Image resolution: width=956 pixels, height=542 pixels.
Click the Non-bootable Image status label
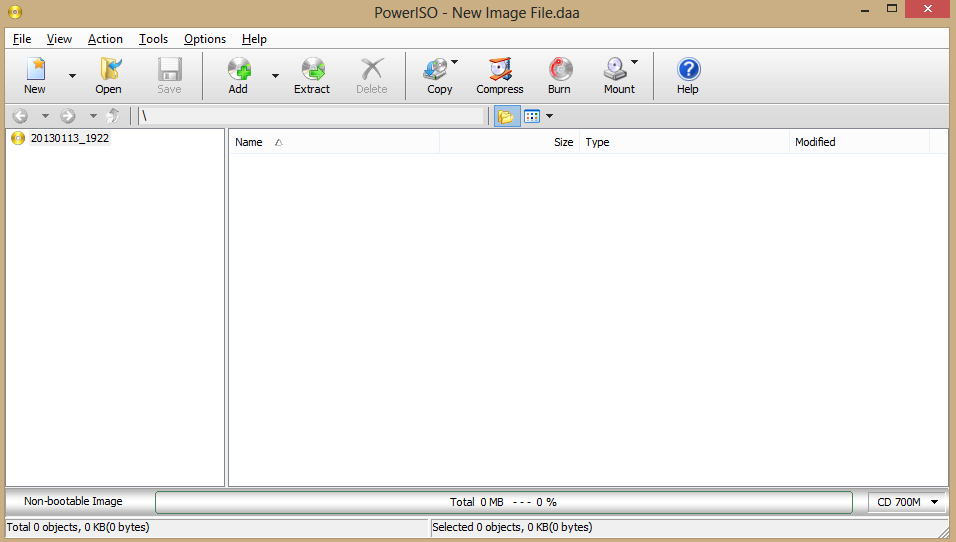coord(73,501)
